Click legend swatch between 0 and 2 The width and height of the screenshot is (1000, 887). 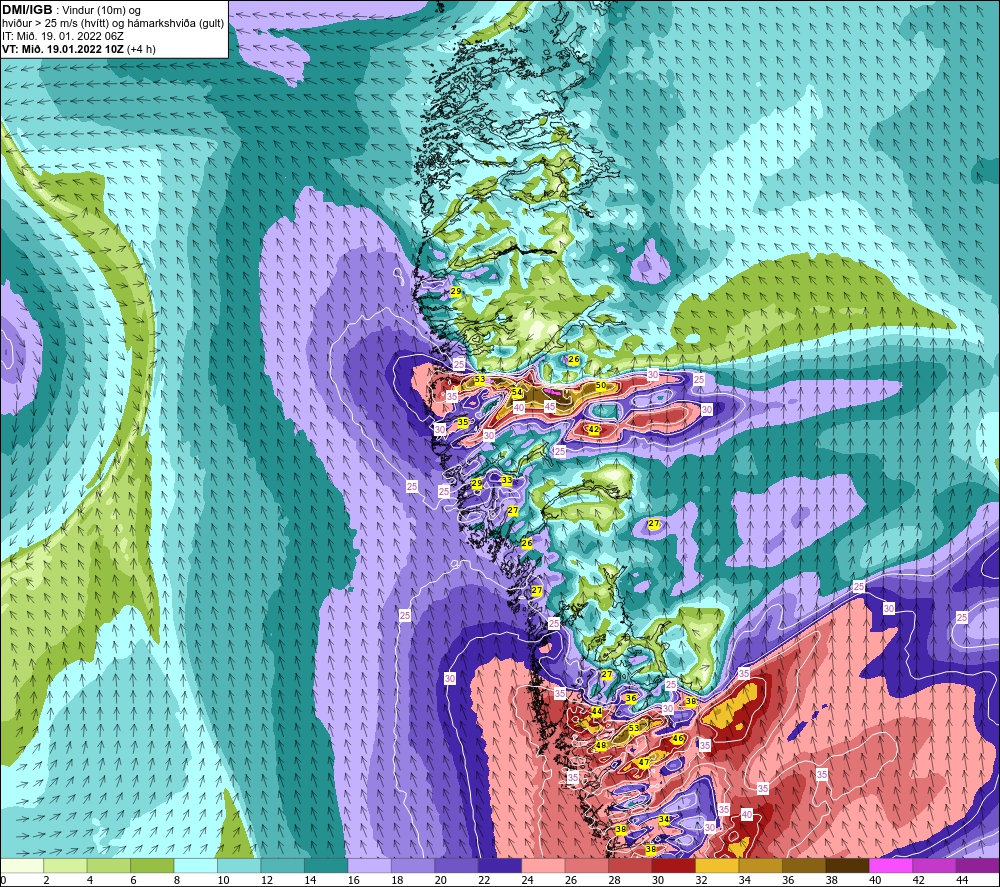pos(22,865)
